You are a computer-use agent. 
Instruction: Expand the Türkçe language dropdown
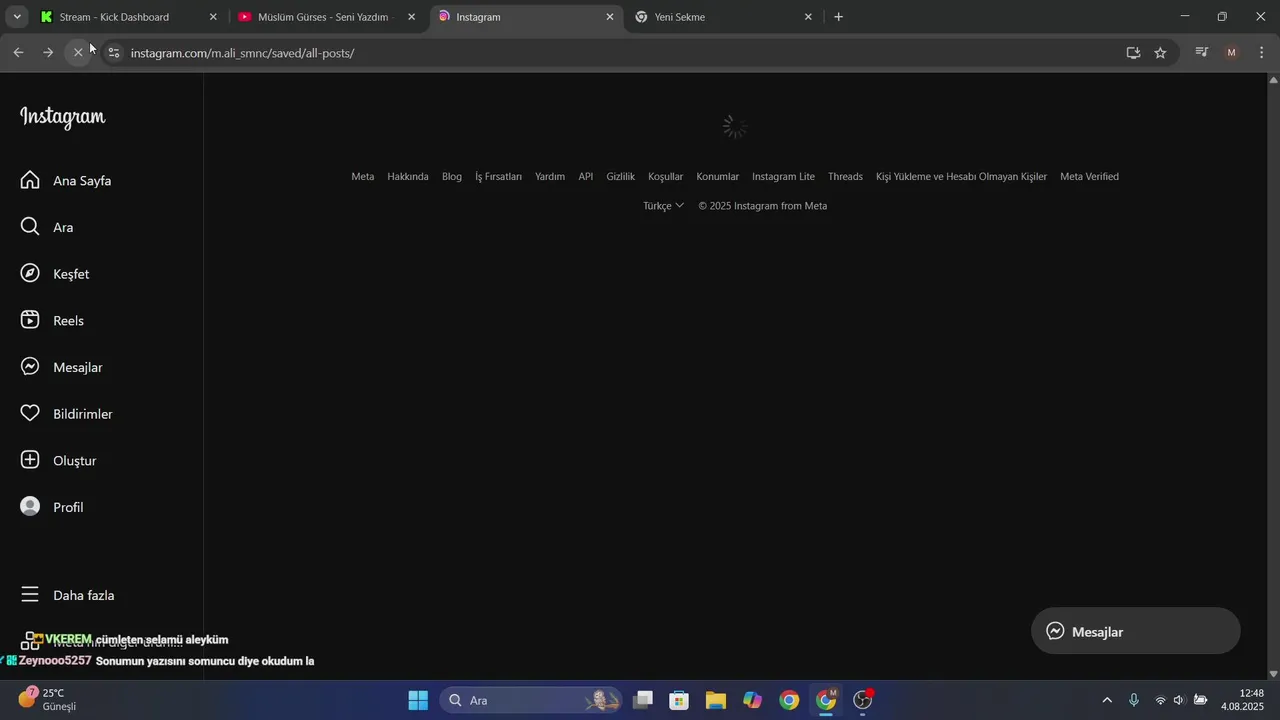click(663, 205)
